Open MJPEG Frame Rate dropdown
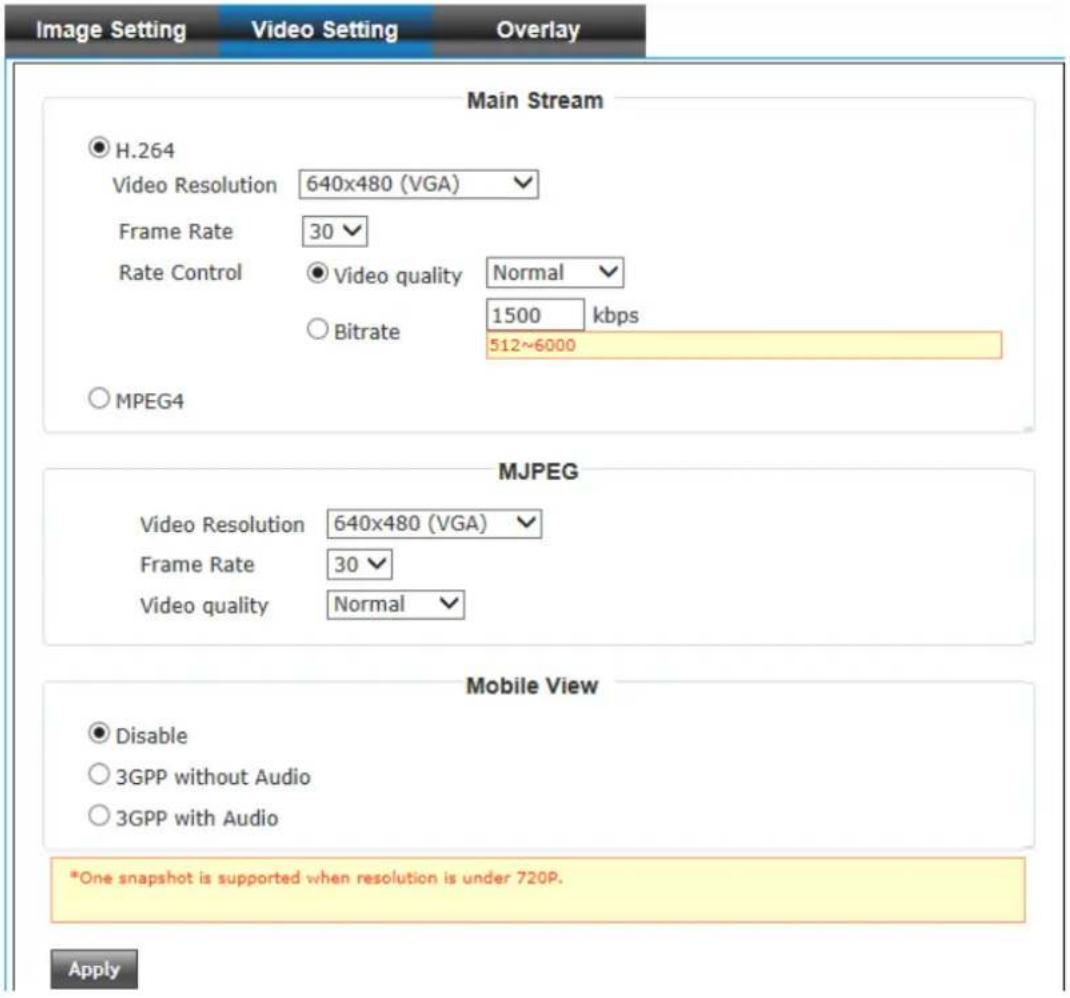The image size is (1070, 998). tap(359, 565)
